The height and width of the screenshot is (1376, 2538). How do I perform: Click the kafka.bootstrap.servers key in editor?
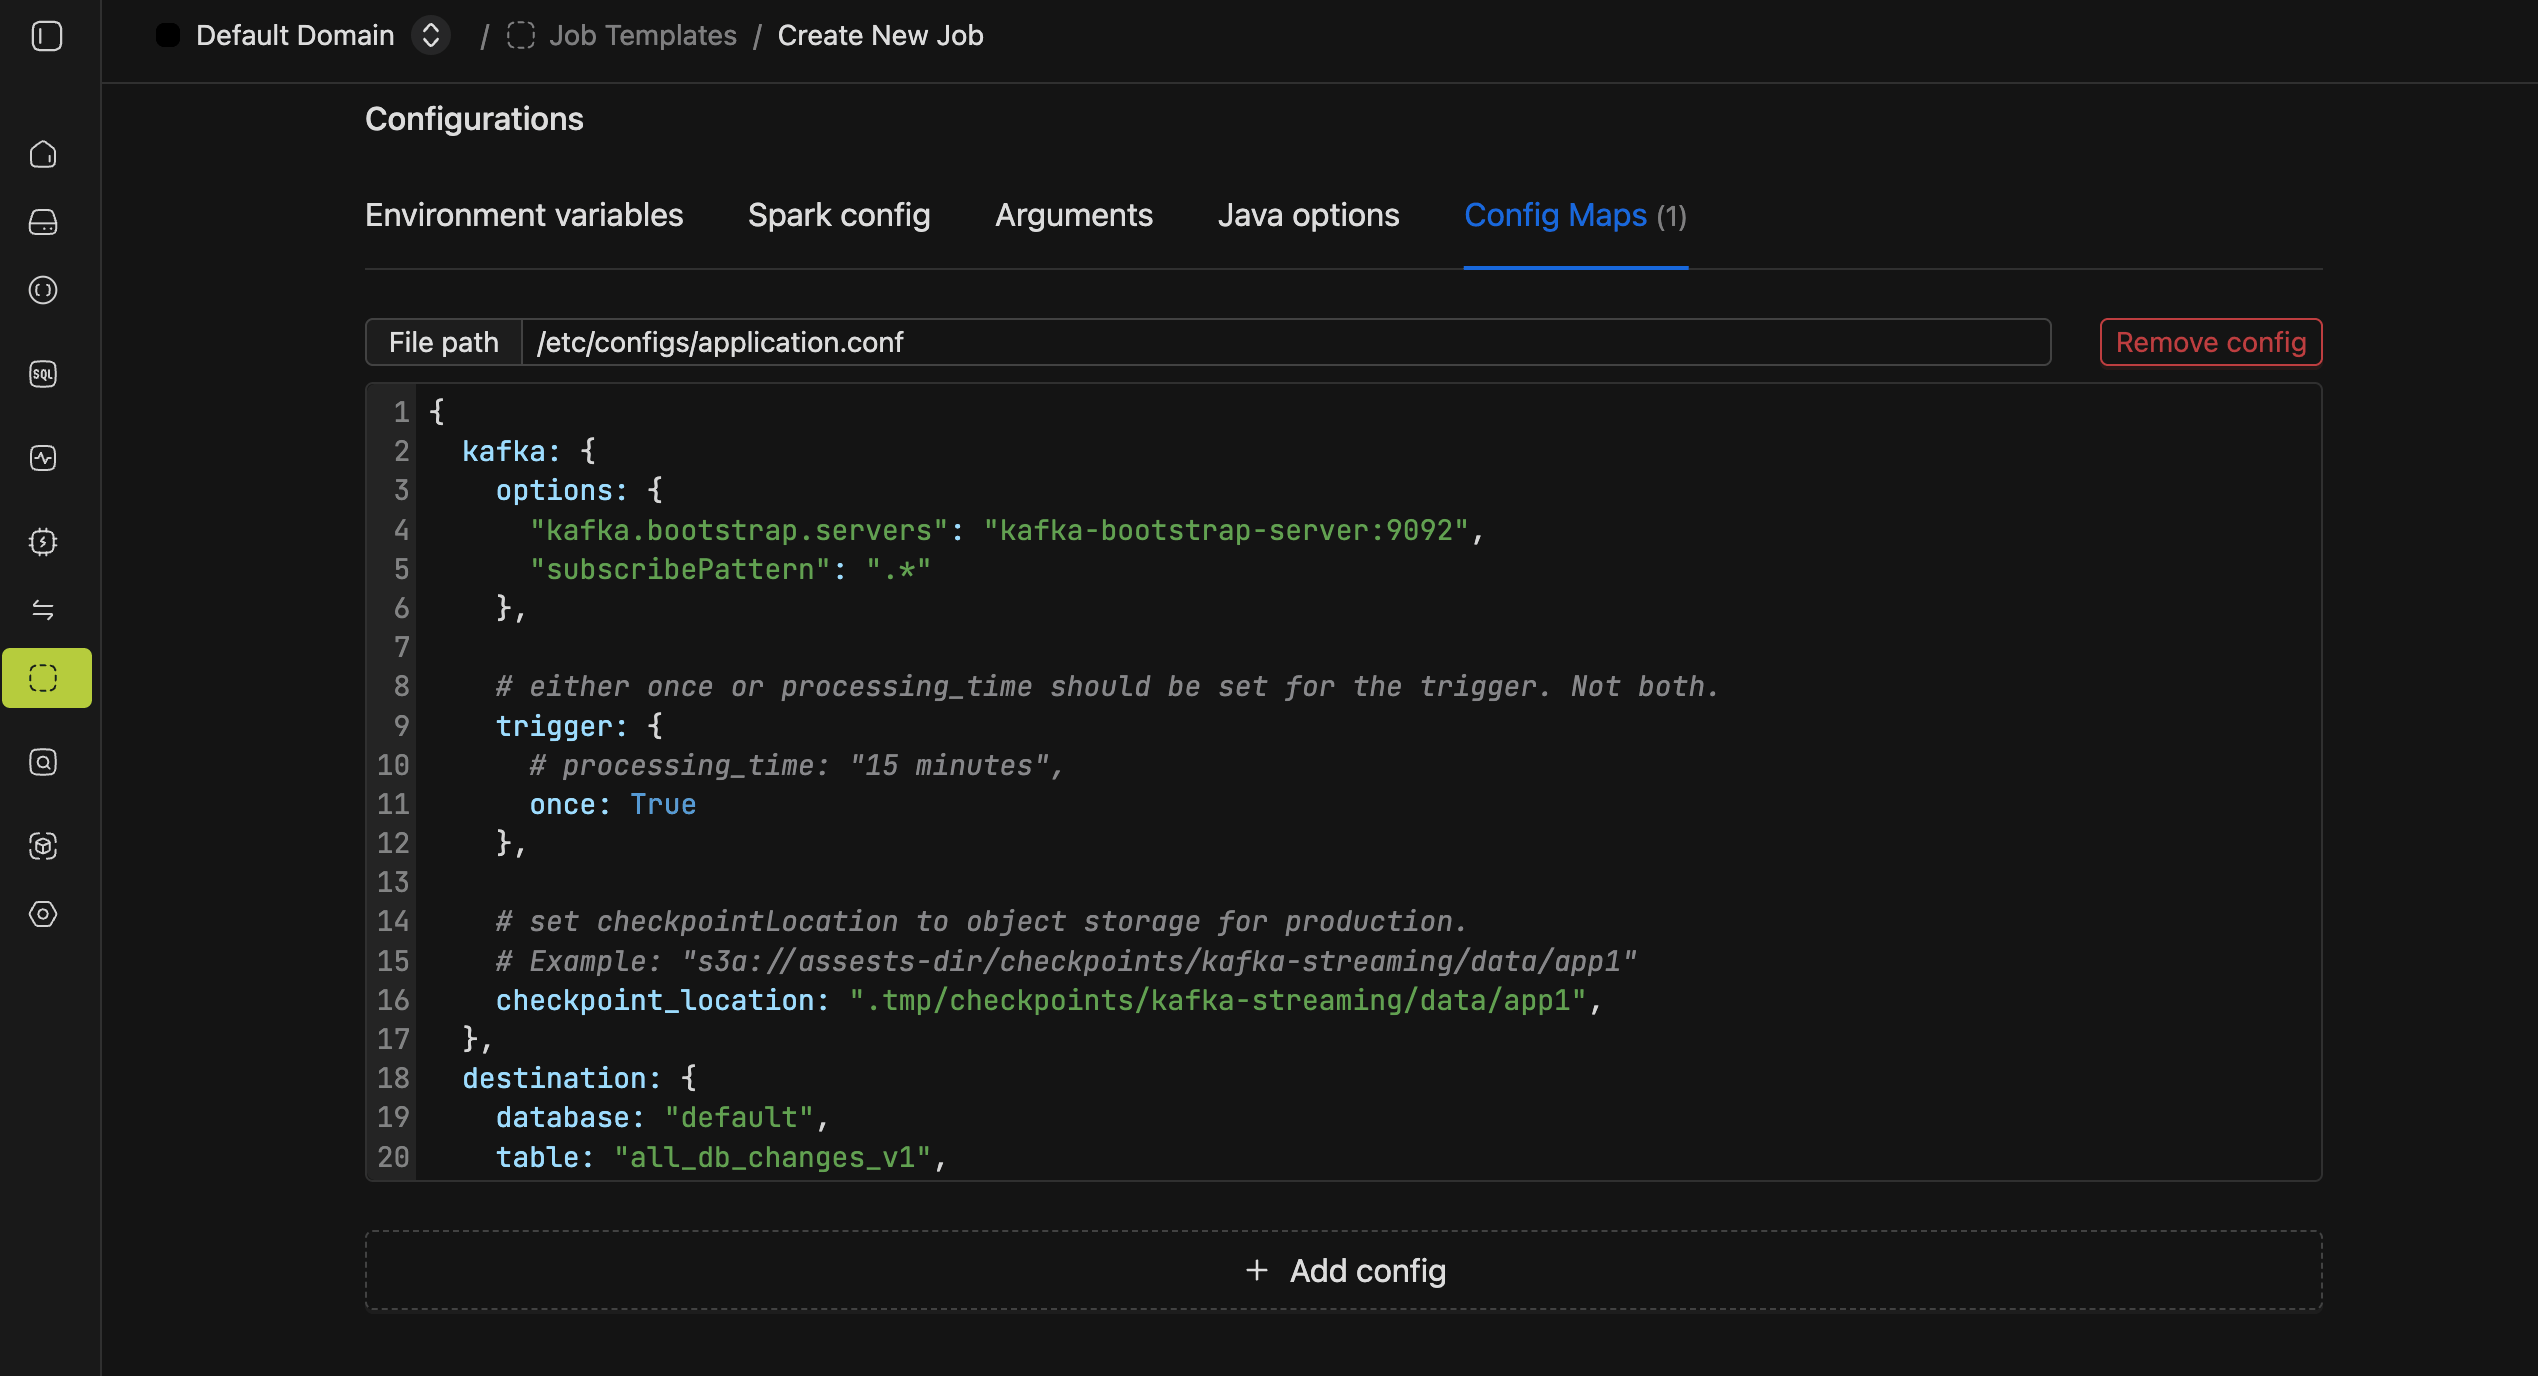click(x=739, y=530)
